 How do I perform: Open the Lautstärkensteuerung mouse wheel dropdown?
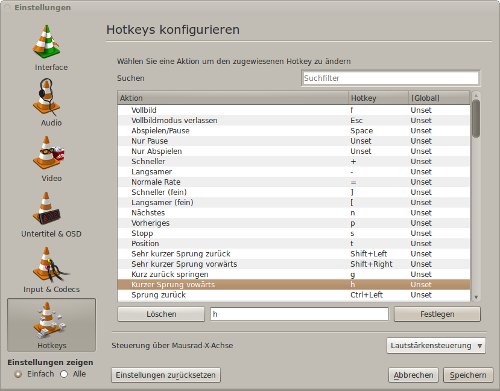tap(436, 346)
